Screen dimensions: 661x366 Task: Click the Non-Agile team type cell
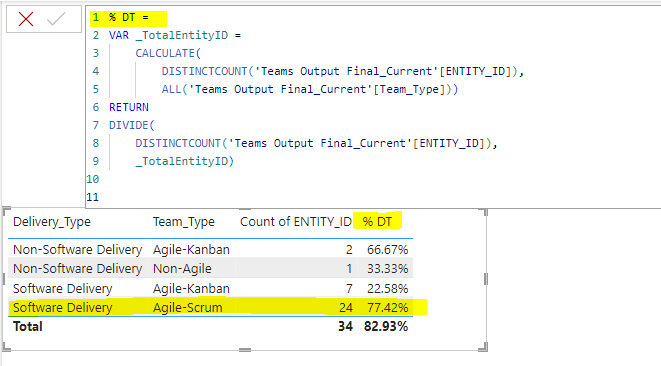[x=182, y=269]
